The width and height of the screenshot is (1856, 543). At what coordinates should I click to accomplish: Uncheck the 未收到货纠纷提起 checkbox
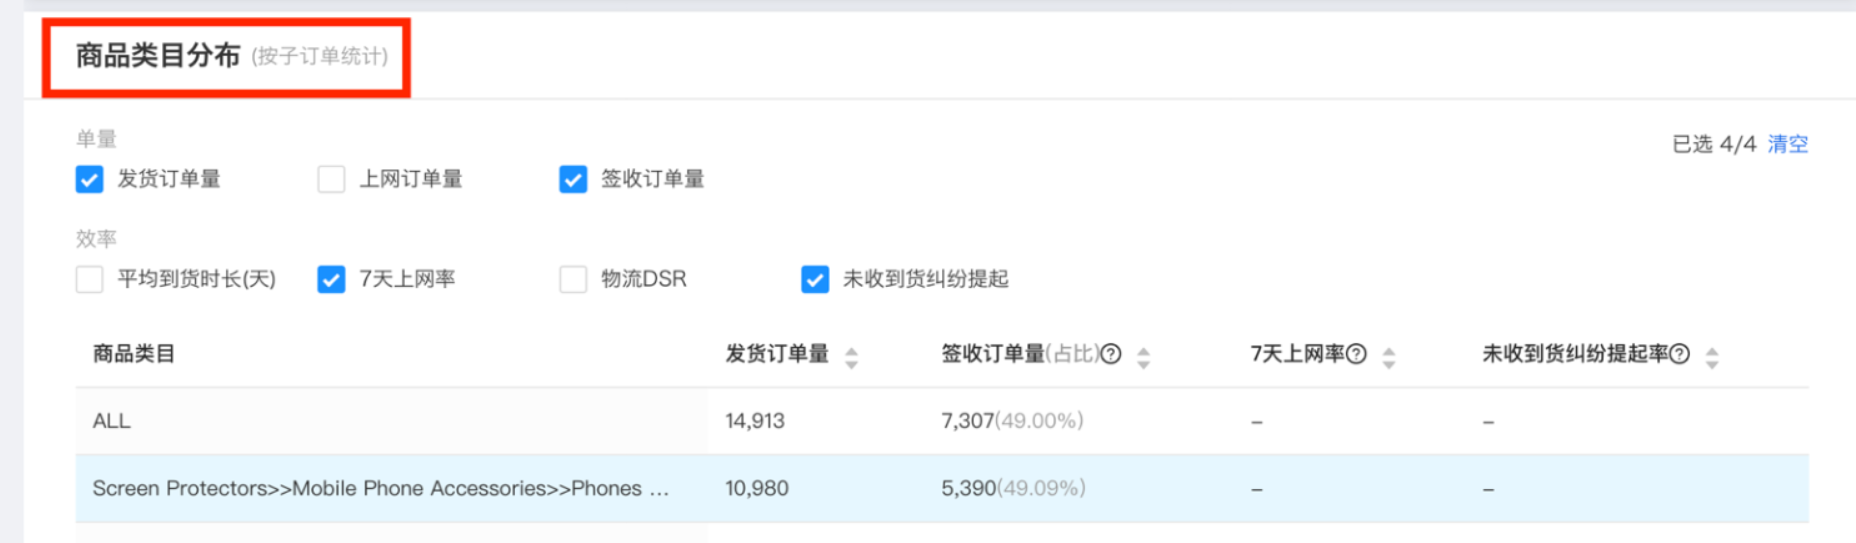pyautogui.click(x=815, y=279)
